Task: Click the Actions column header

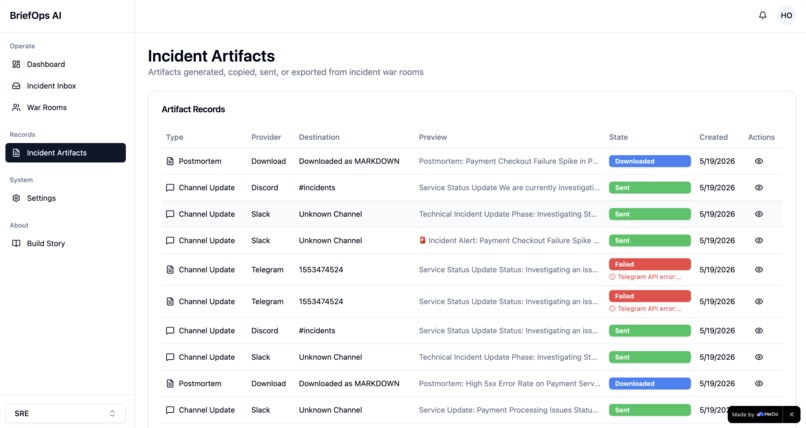Action: click(761, 137)
